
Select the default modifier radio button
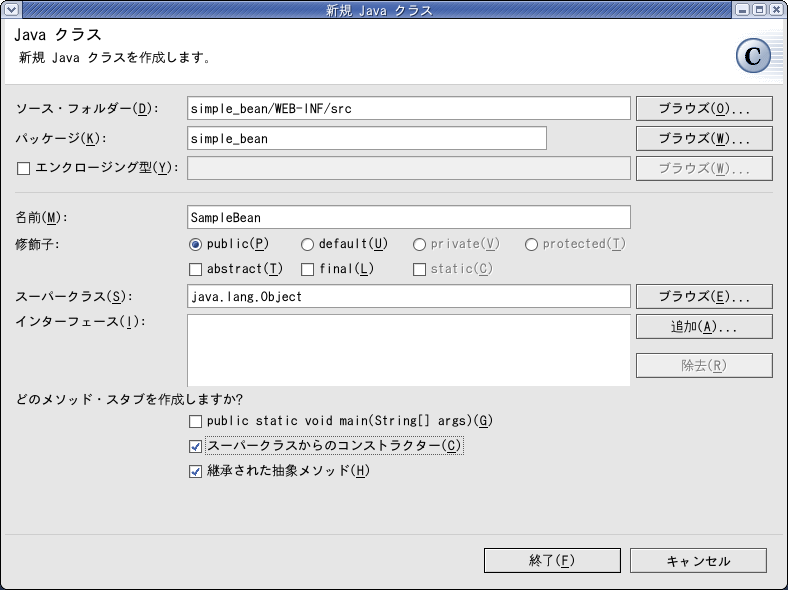(x=307, y=245)
